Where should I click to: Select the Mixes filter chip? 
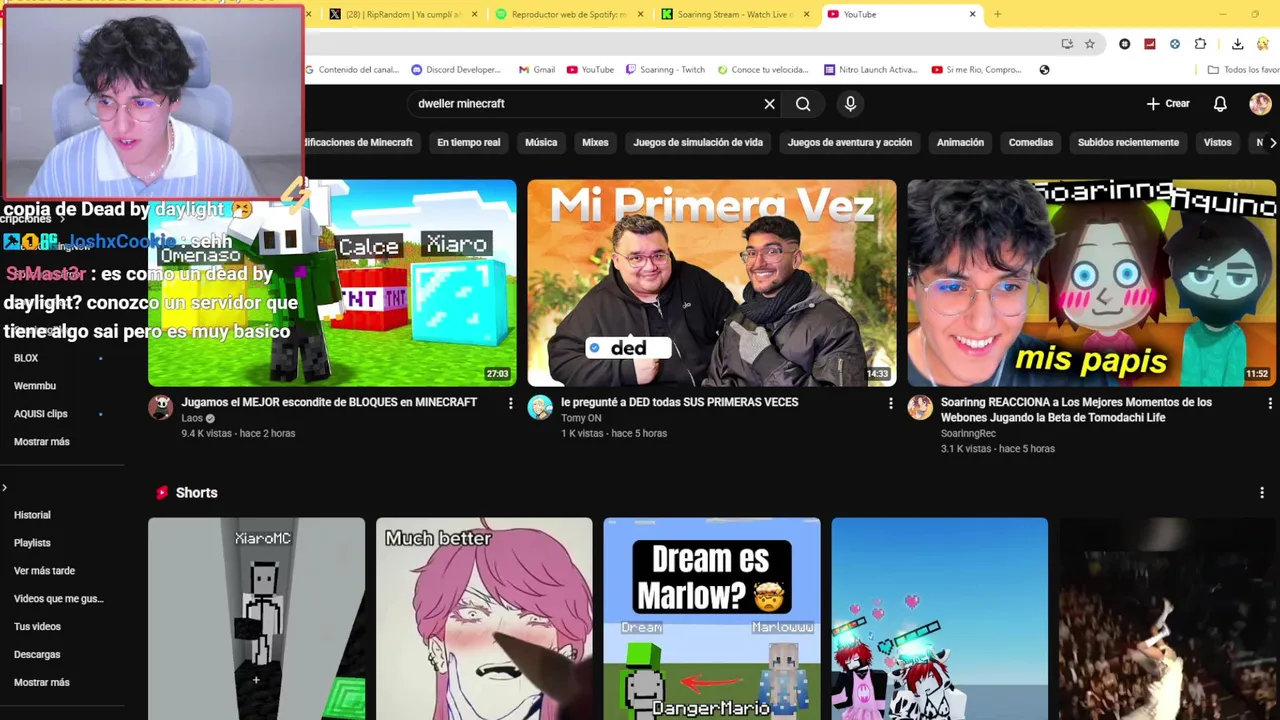point(595,143)
